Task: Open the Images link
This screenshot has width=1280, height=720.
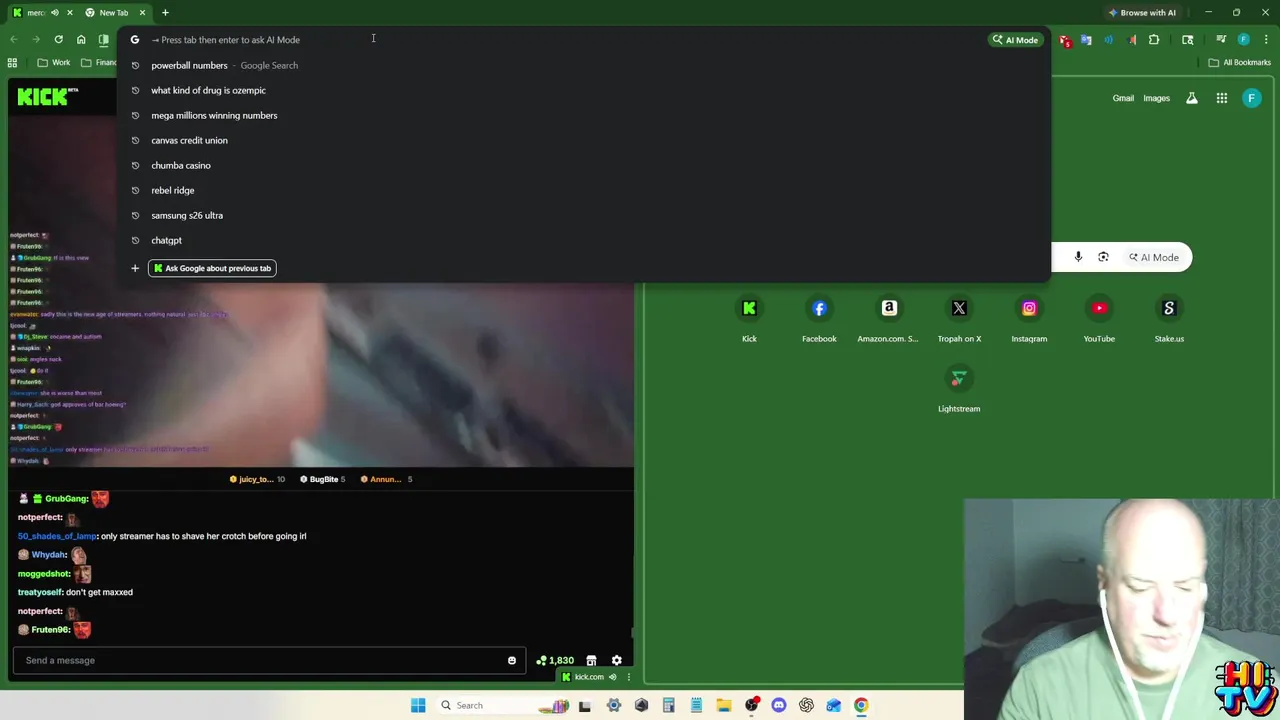Action: [1156, 98]
